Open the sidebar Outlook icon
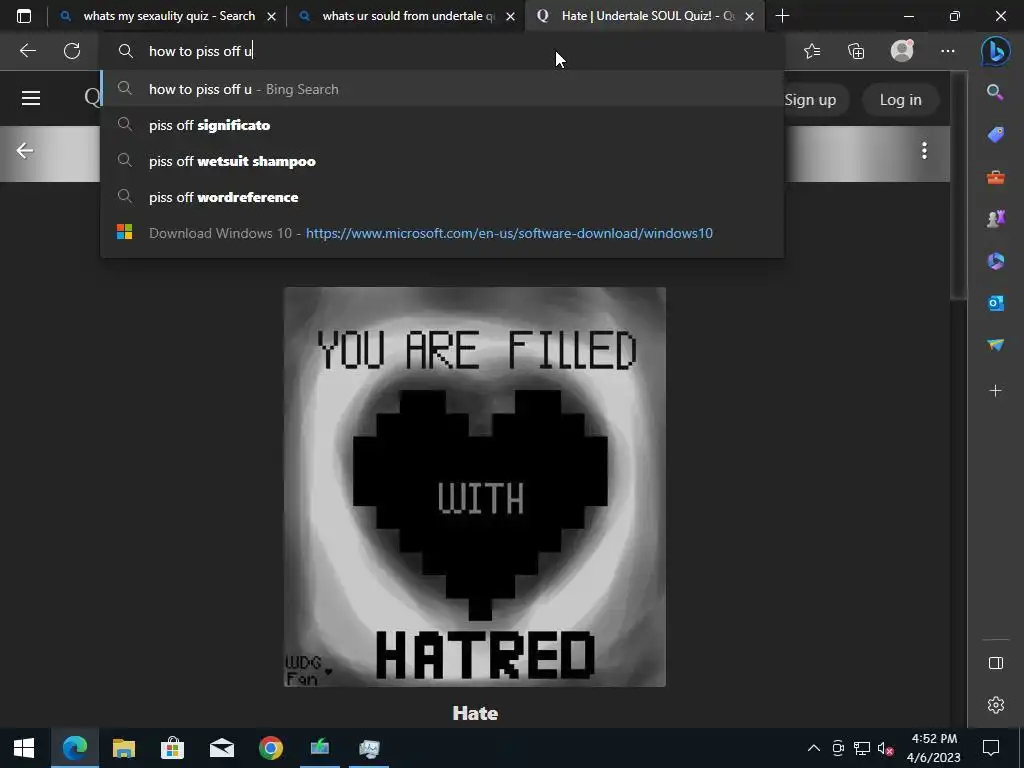This screenshot has height=768, width=1024. click(995, 303)
